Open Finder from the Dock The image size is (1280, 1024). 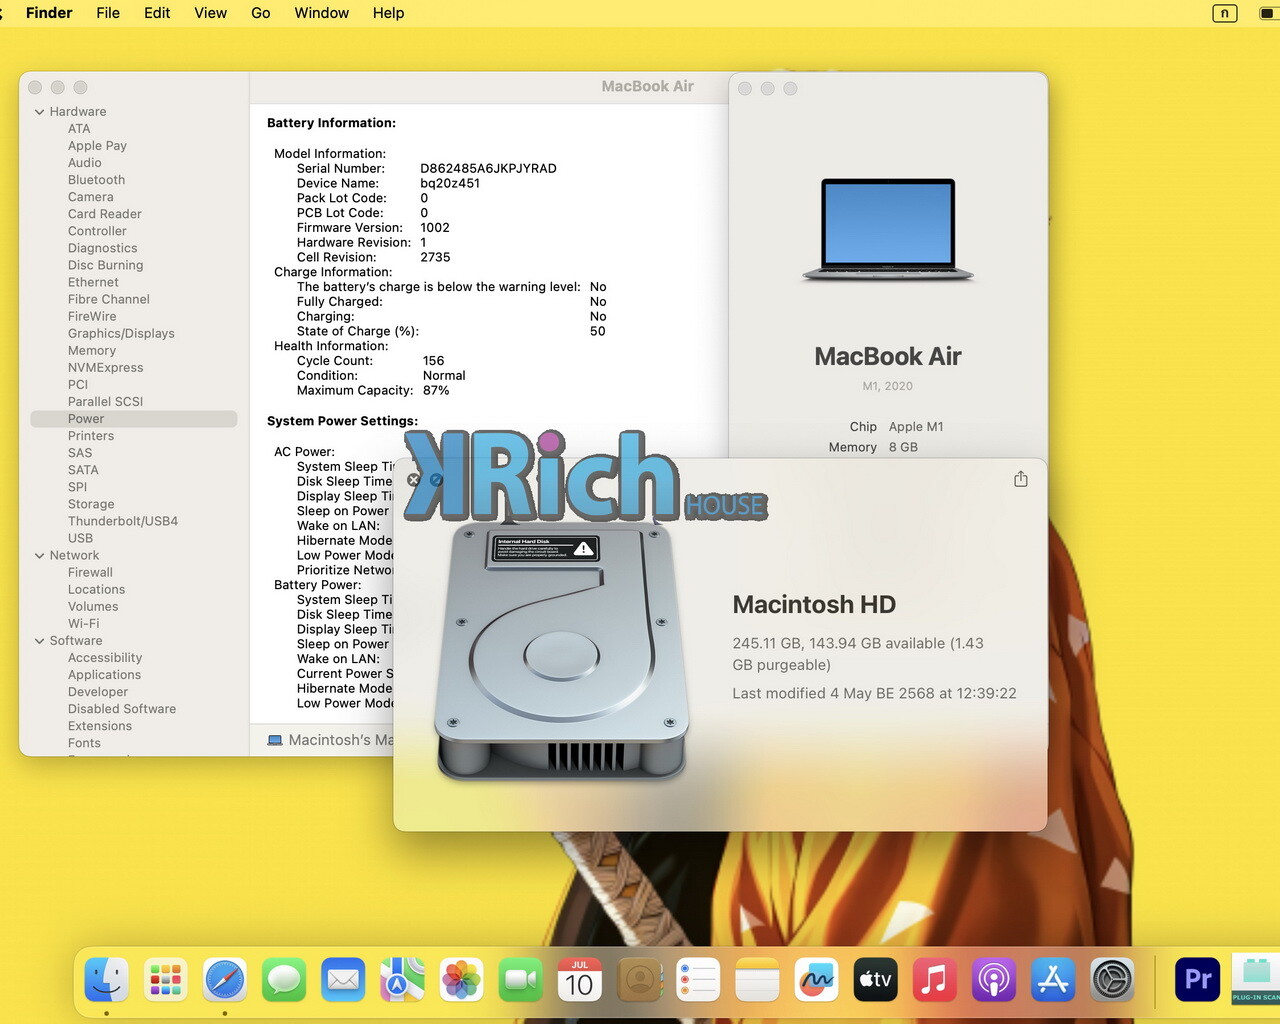click(x=106, y=980)
